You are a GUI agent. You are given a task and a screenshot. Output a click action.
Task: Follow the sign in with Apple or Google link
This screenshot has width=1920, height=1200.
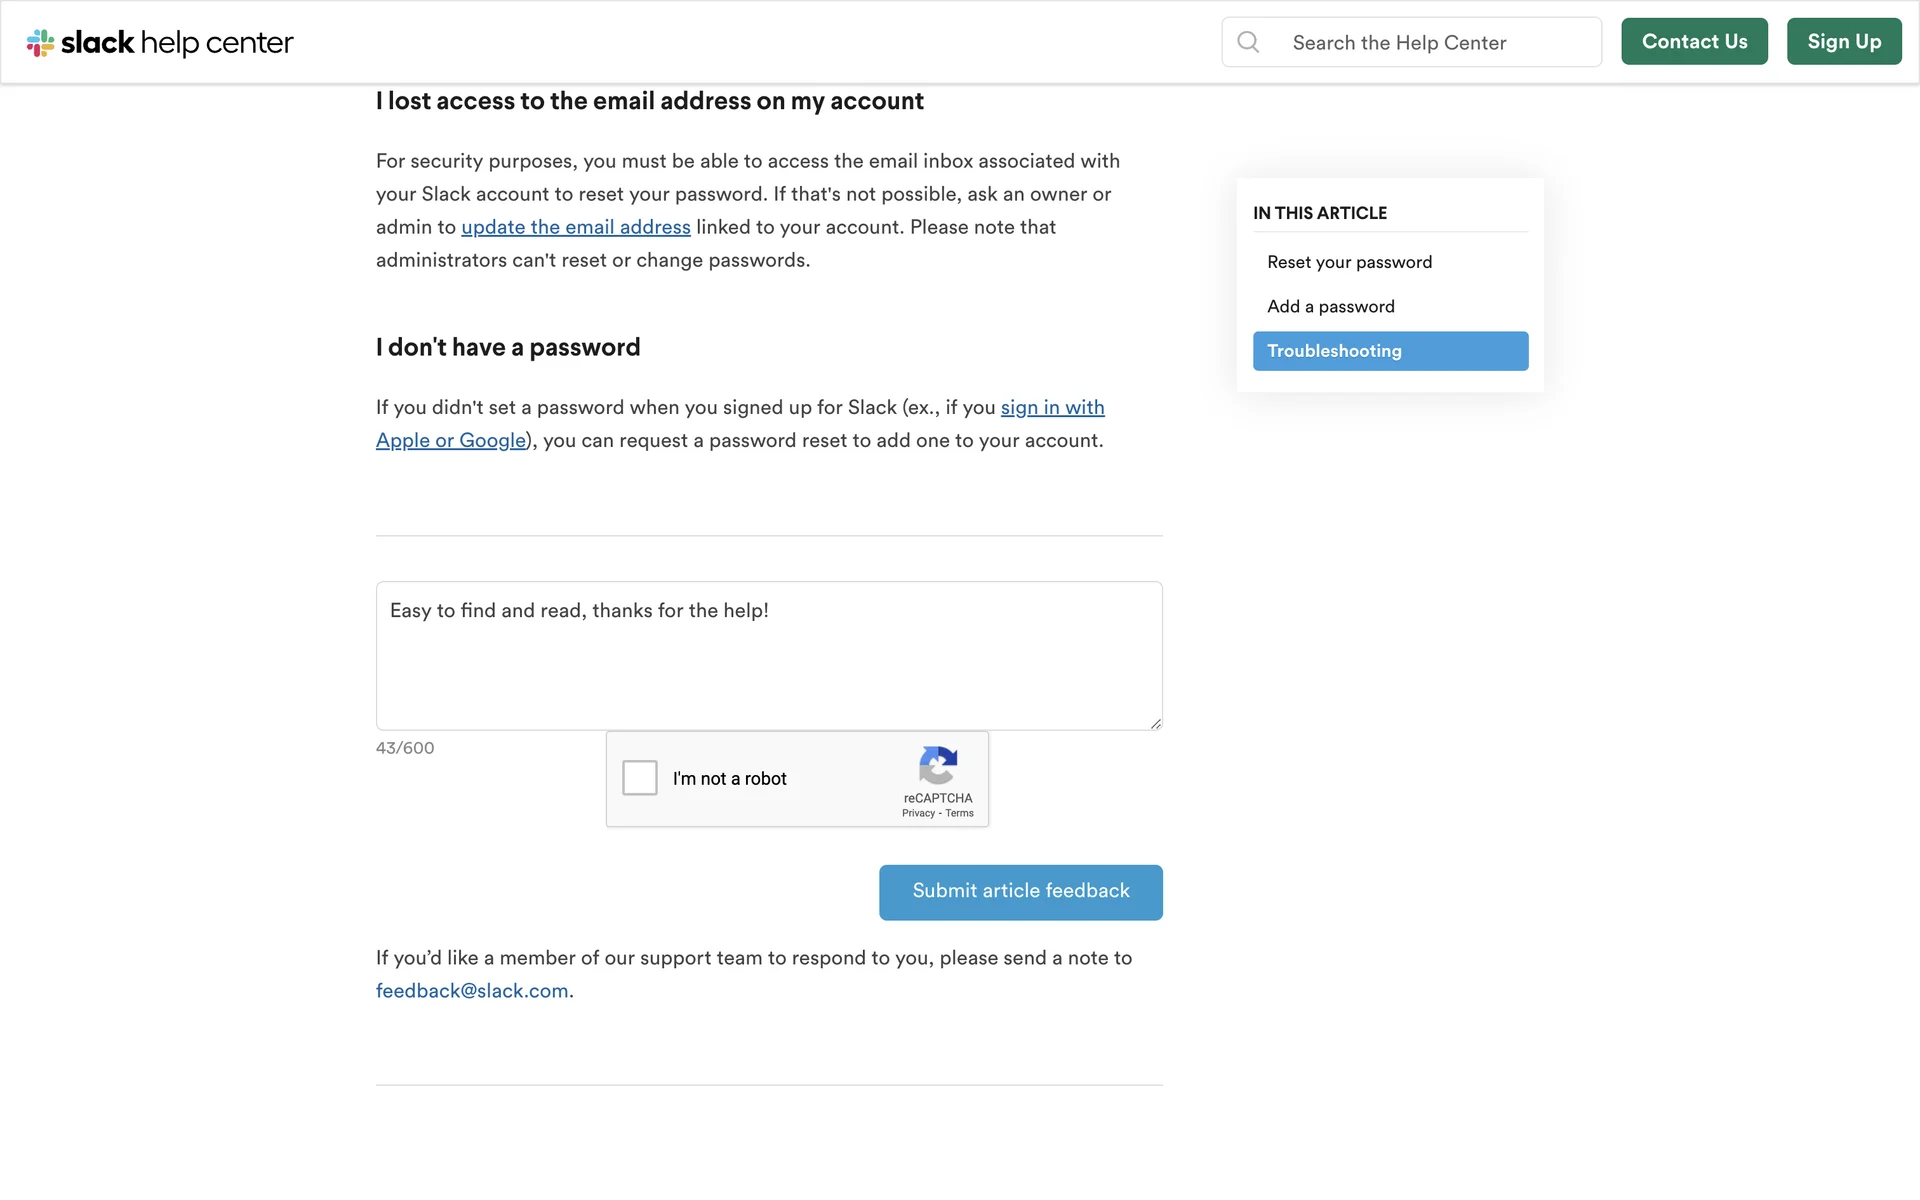tap(1052, 408)
